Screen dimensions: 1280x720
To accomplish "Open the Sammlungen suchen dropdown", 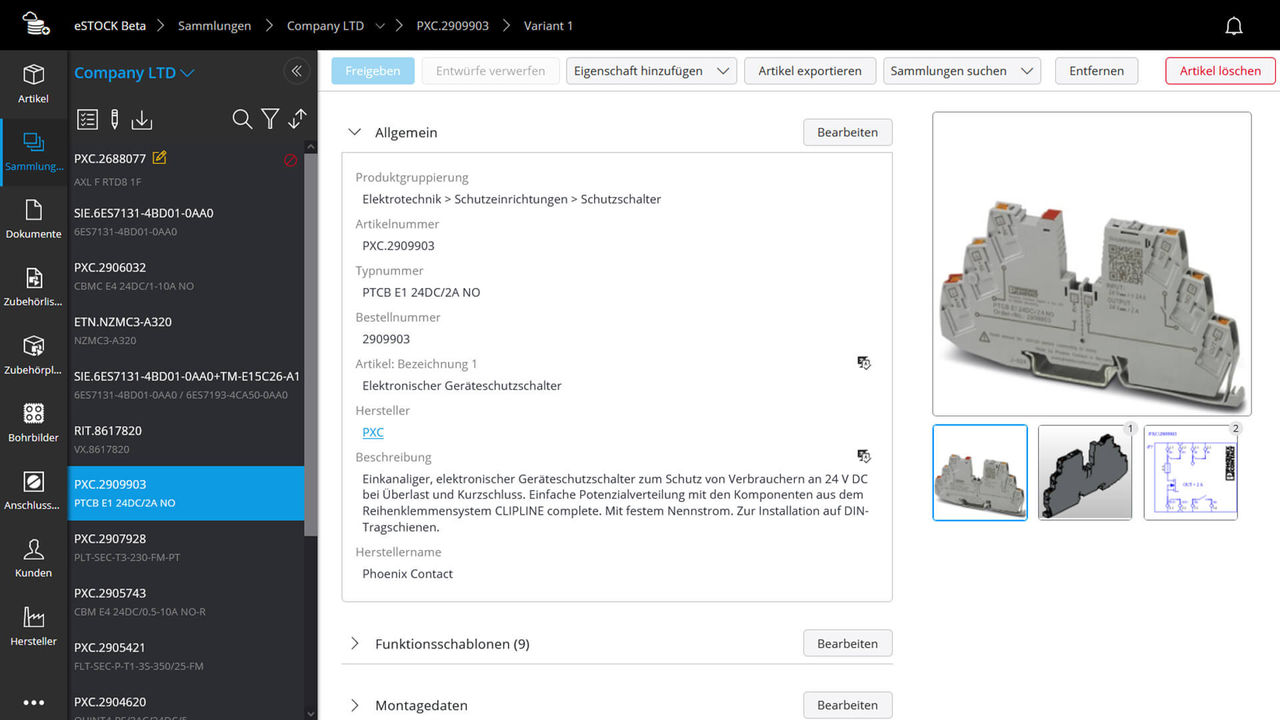I will [961, 71].
